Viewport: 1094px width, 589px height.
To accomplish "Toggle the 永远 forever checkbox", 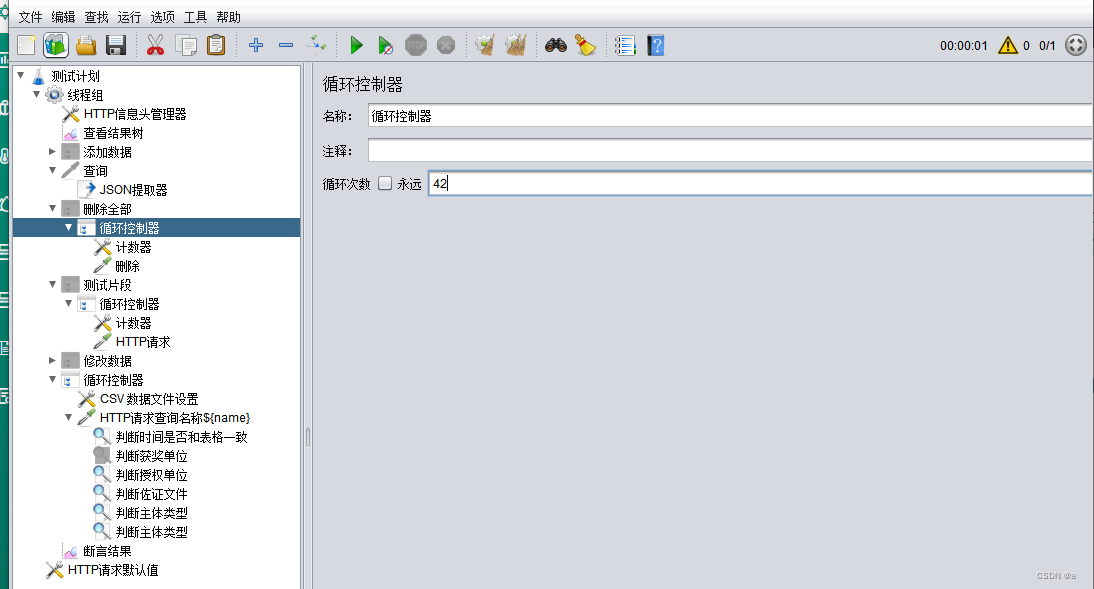I will (385, 184).
